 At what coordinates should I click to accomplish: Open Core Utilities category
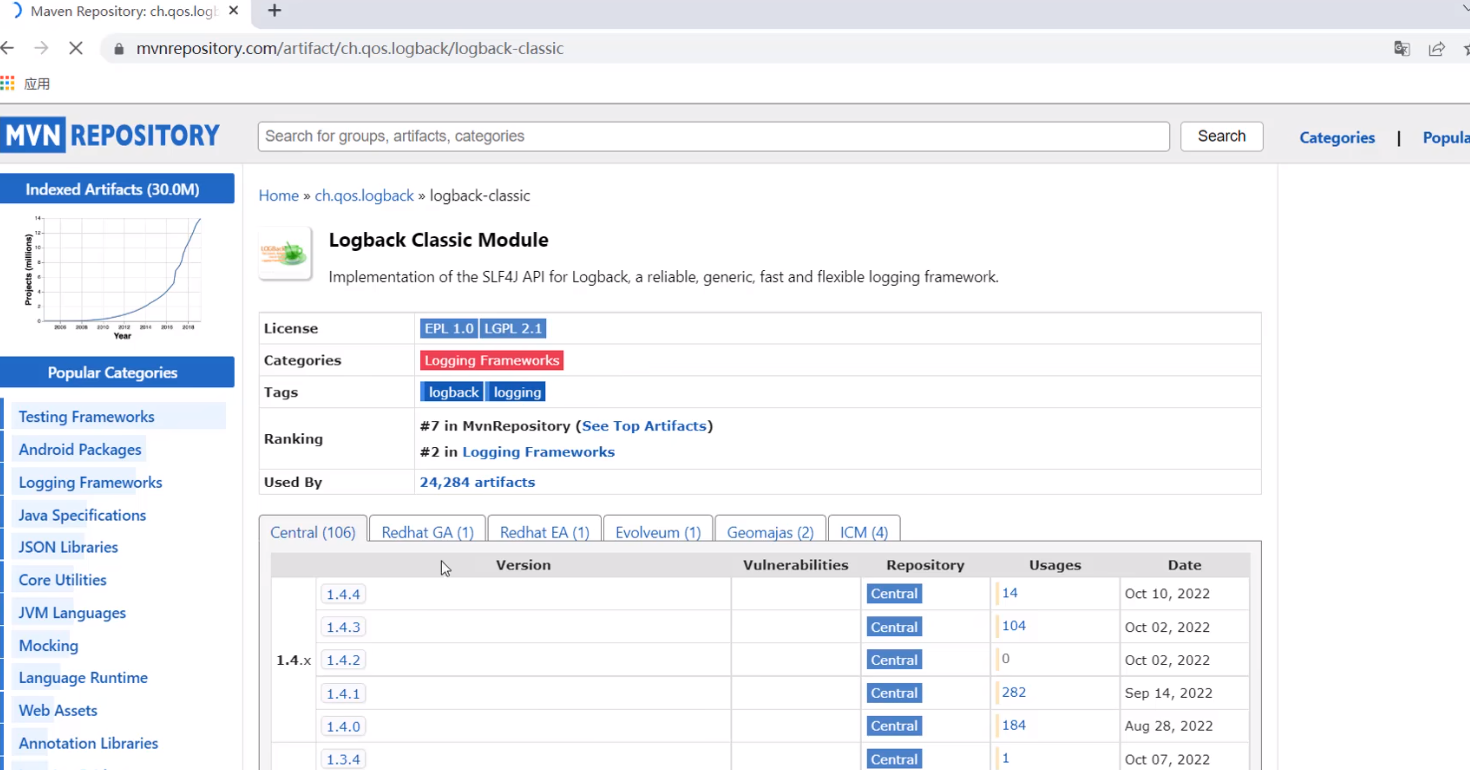[62, 580]
